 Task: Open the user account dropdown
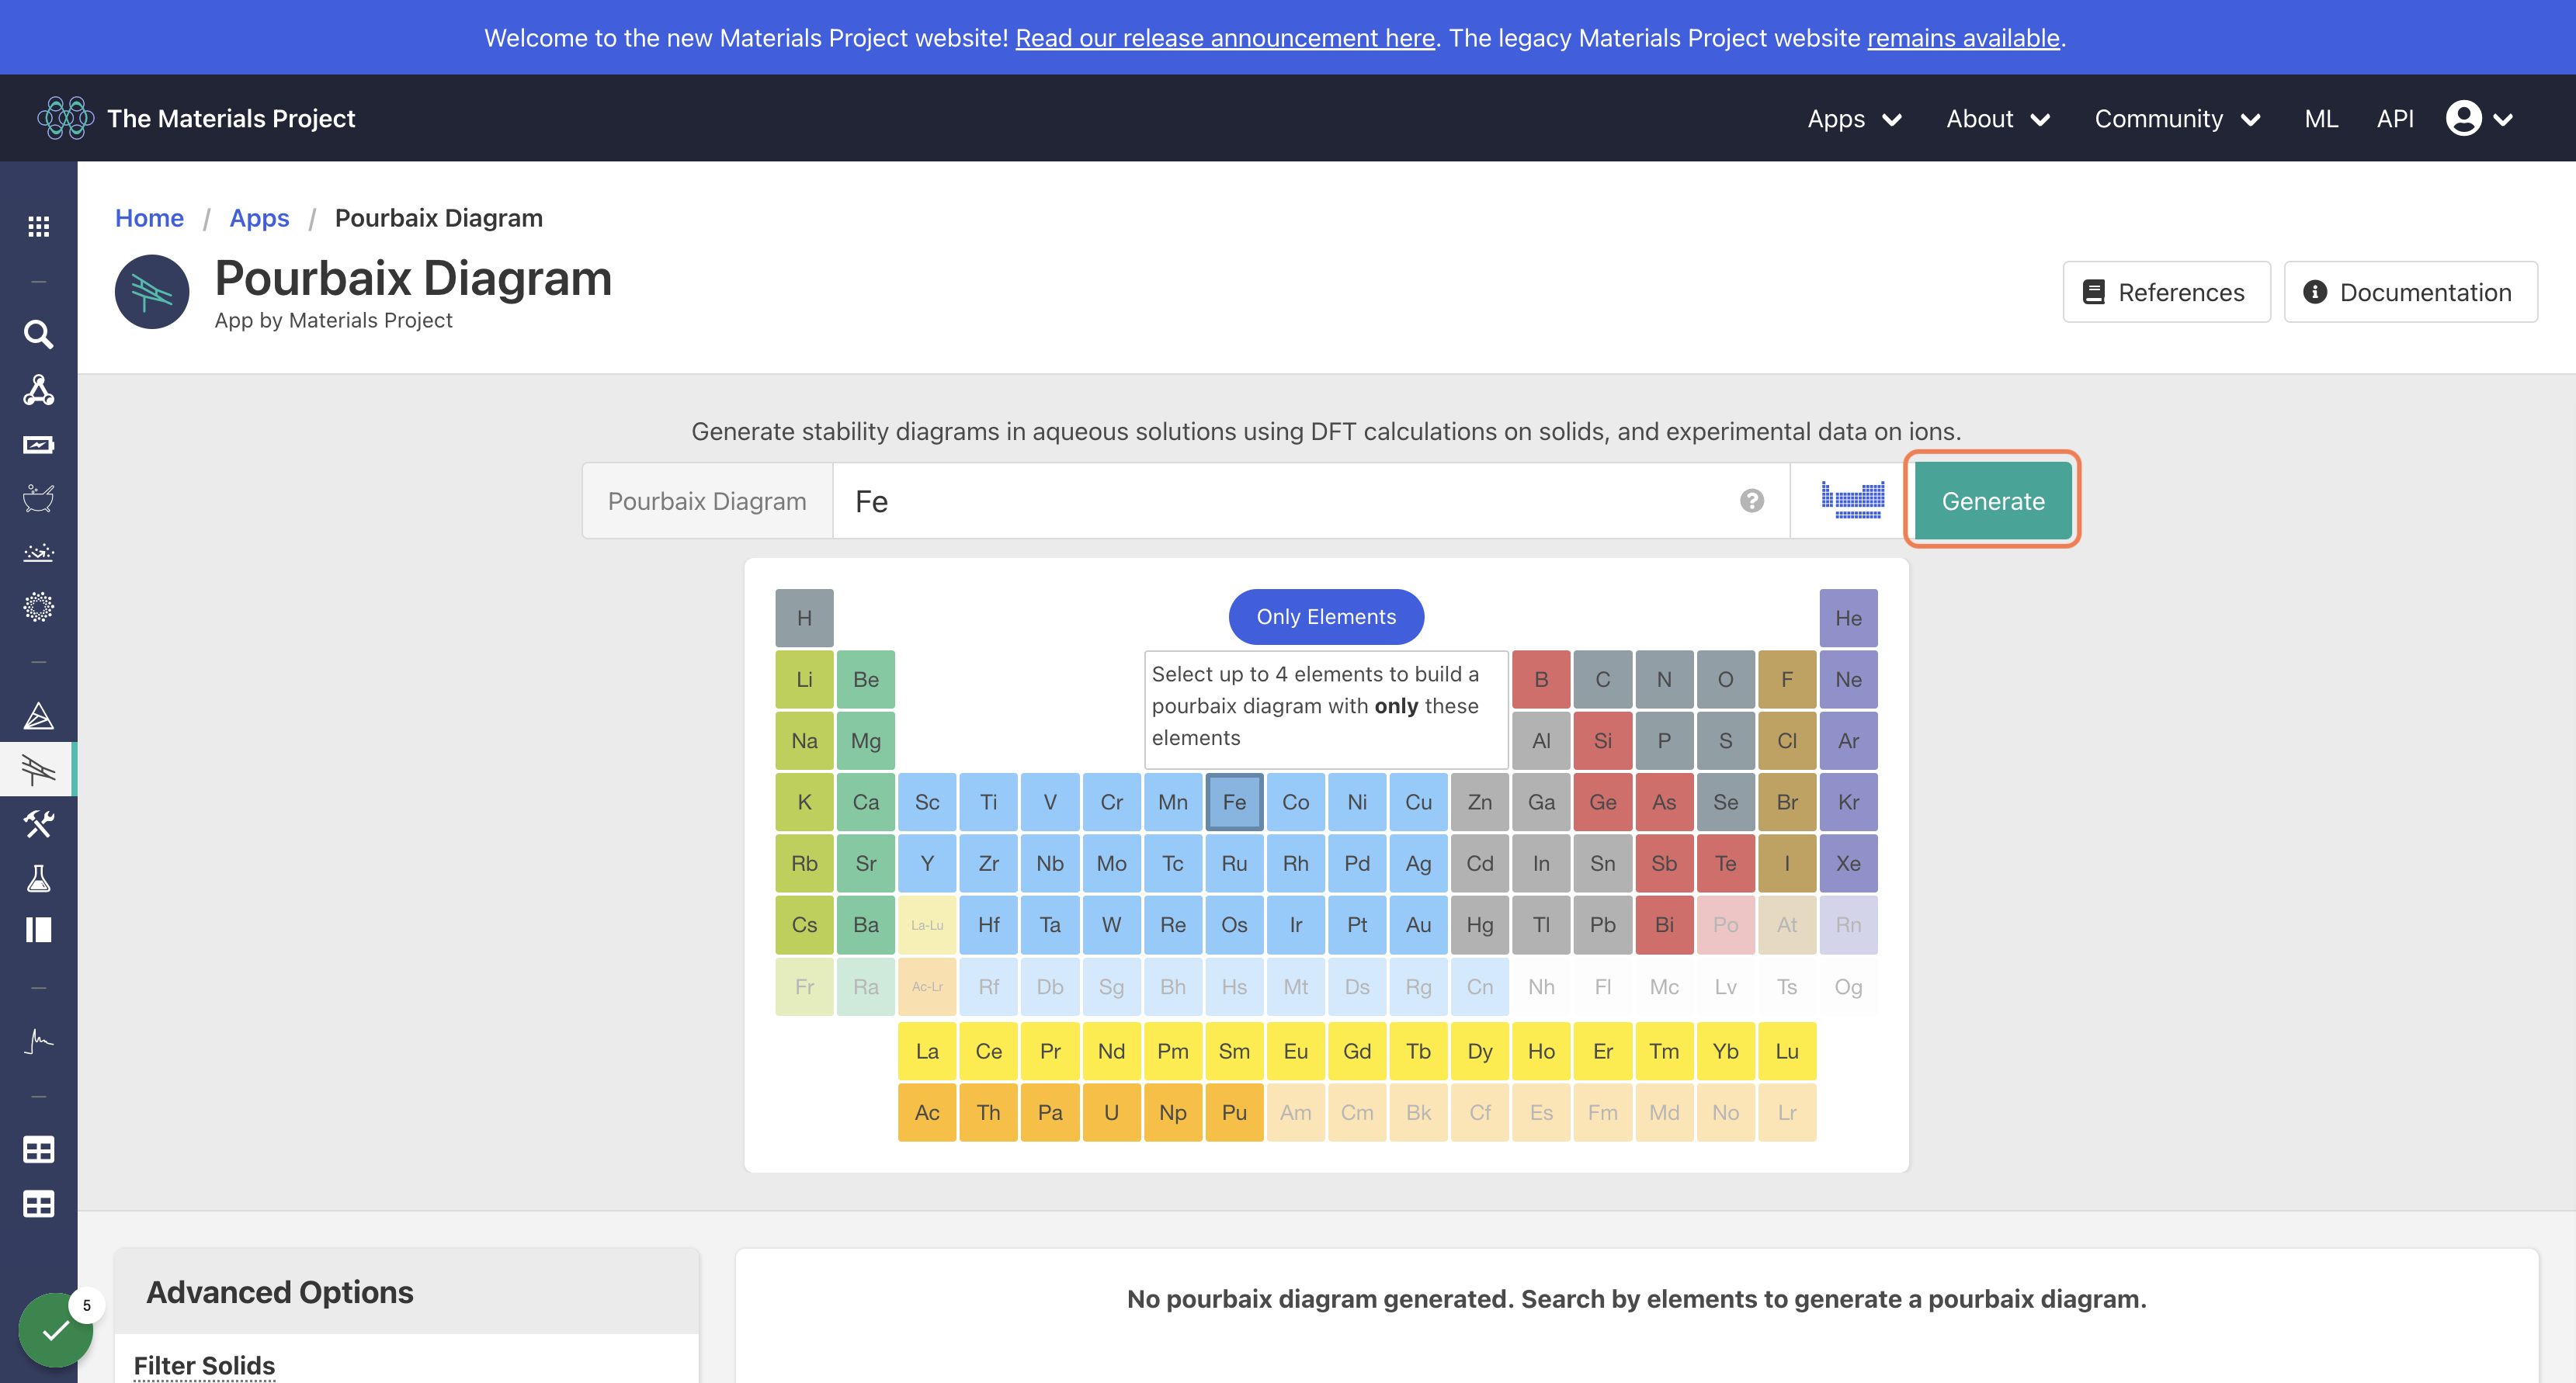click(x=2479, y=118)
